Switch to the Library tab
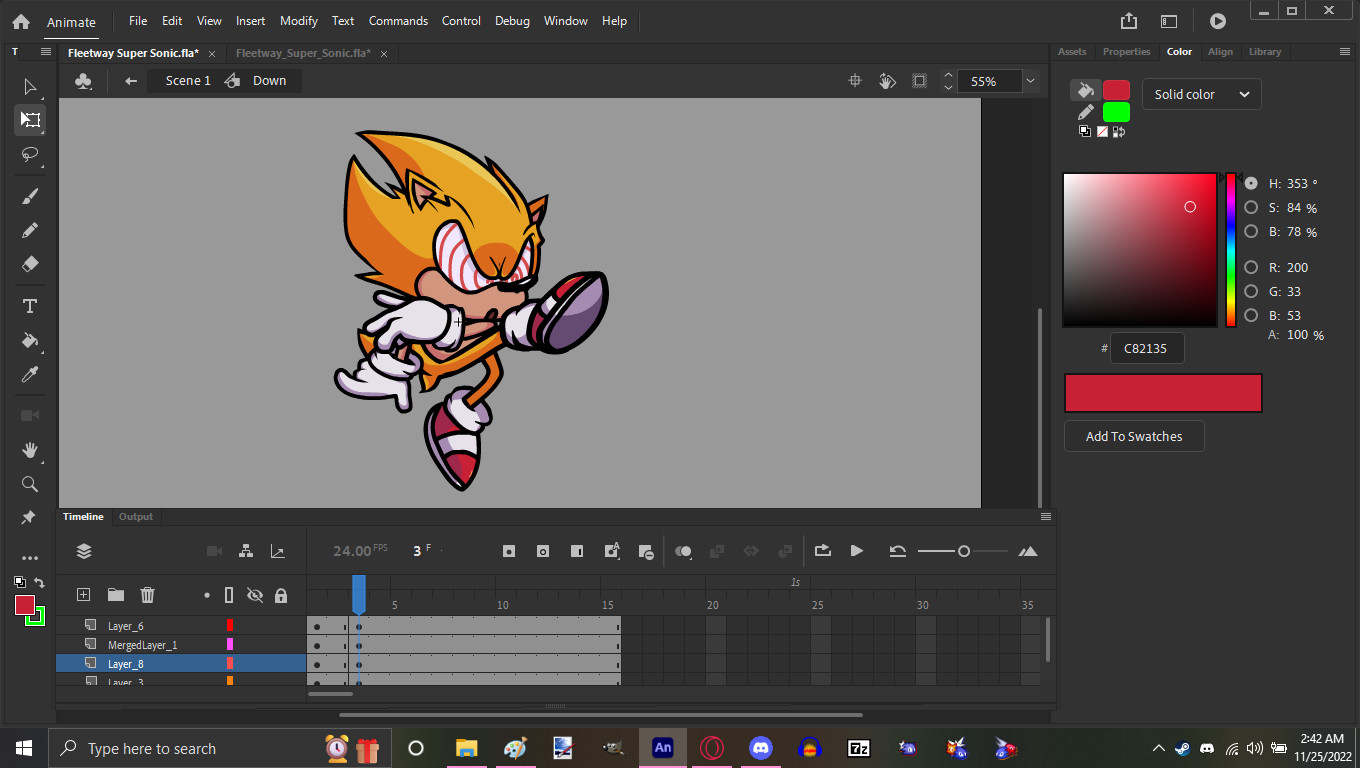This screenshot has height=768, width=1360. [1265, 52]
